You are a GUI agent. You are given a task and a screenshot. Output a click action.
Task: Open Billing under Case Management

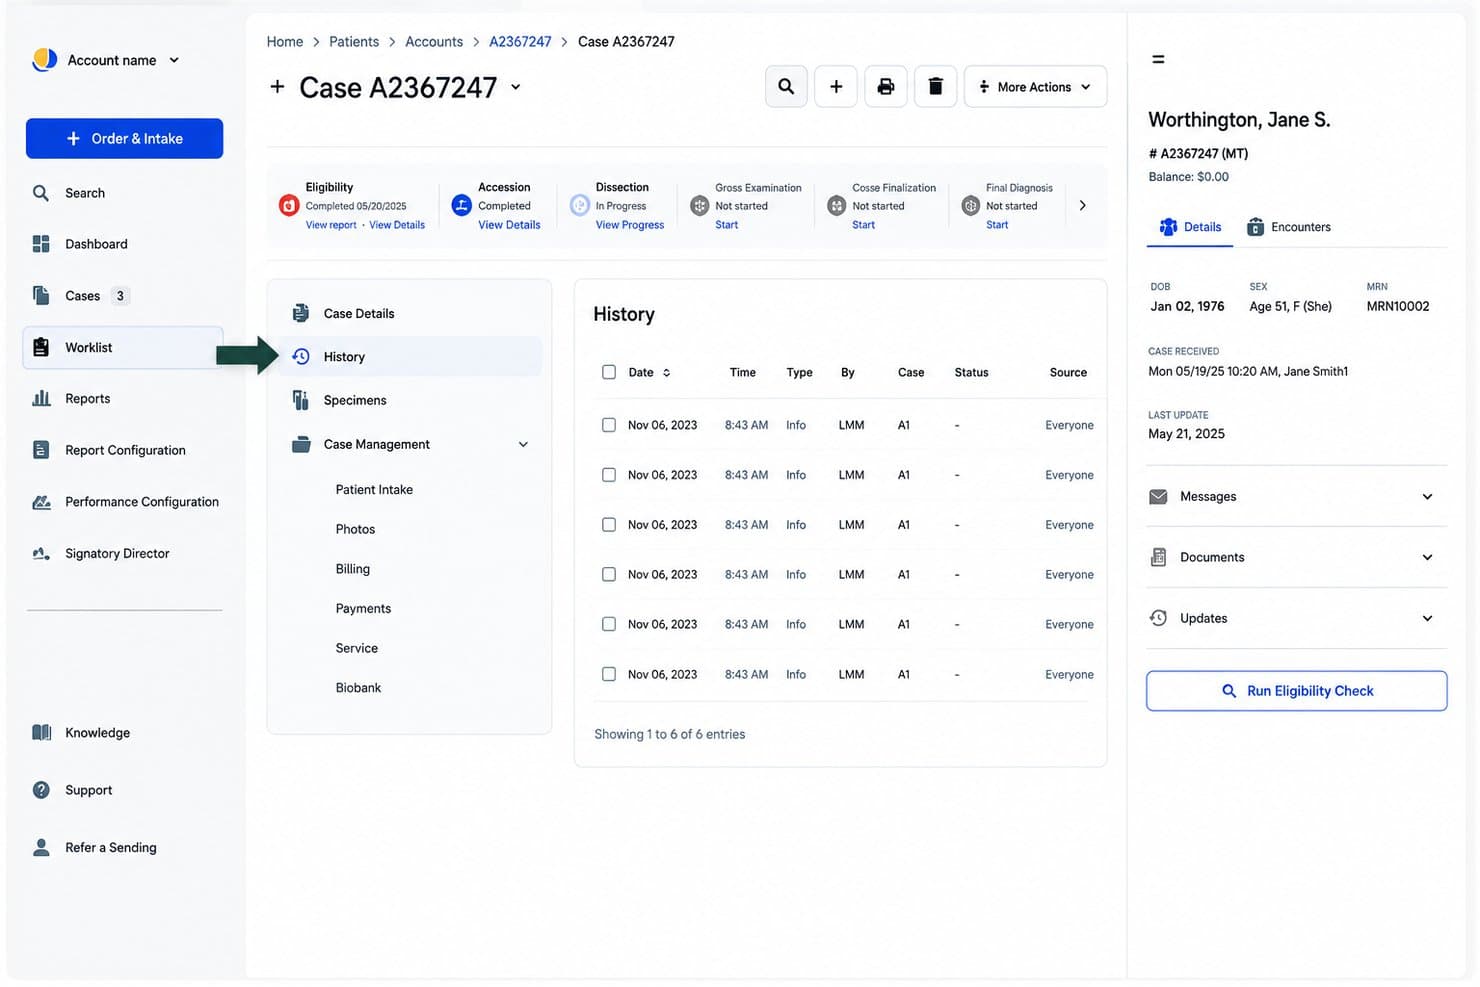tap(353, 569)
